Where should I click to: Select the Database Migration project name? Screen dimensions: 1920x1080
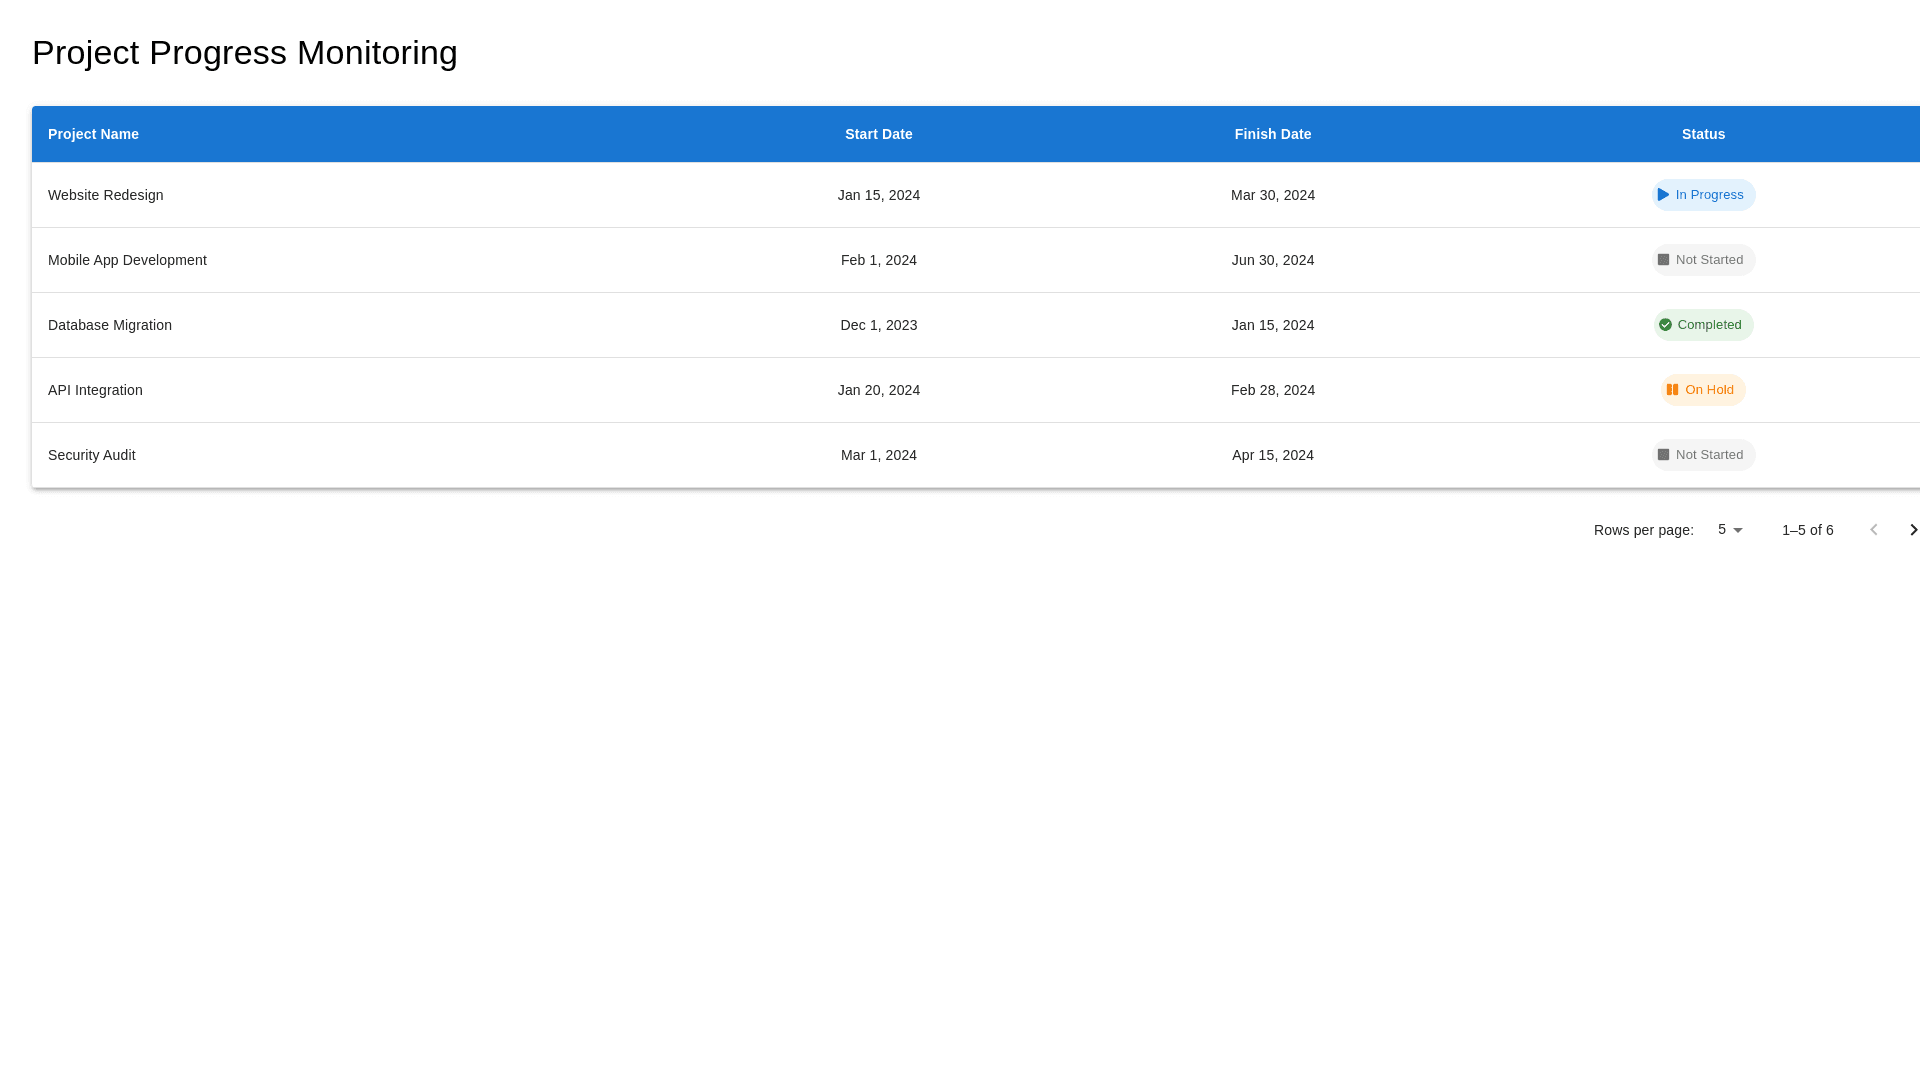(110, 325)
